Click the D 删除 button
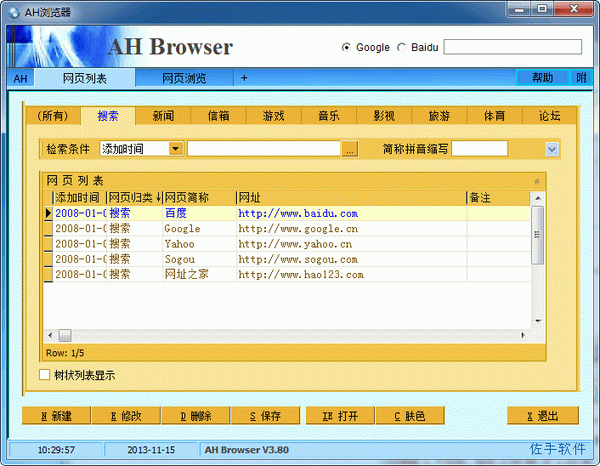Viewport: 600px width, 466px height. coord(196,416)
